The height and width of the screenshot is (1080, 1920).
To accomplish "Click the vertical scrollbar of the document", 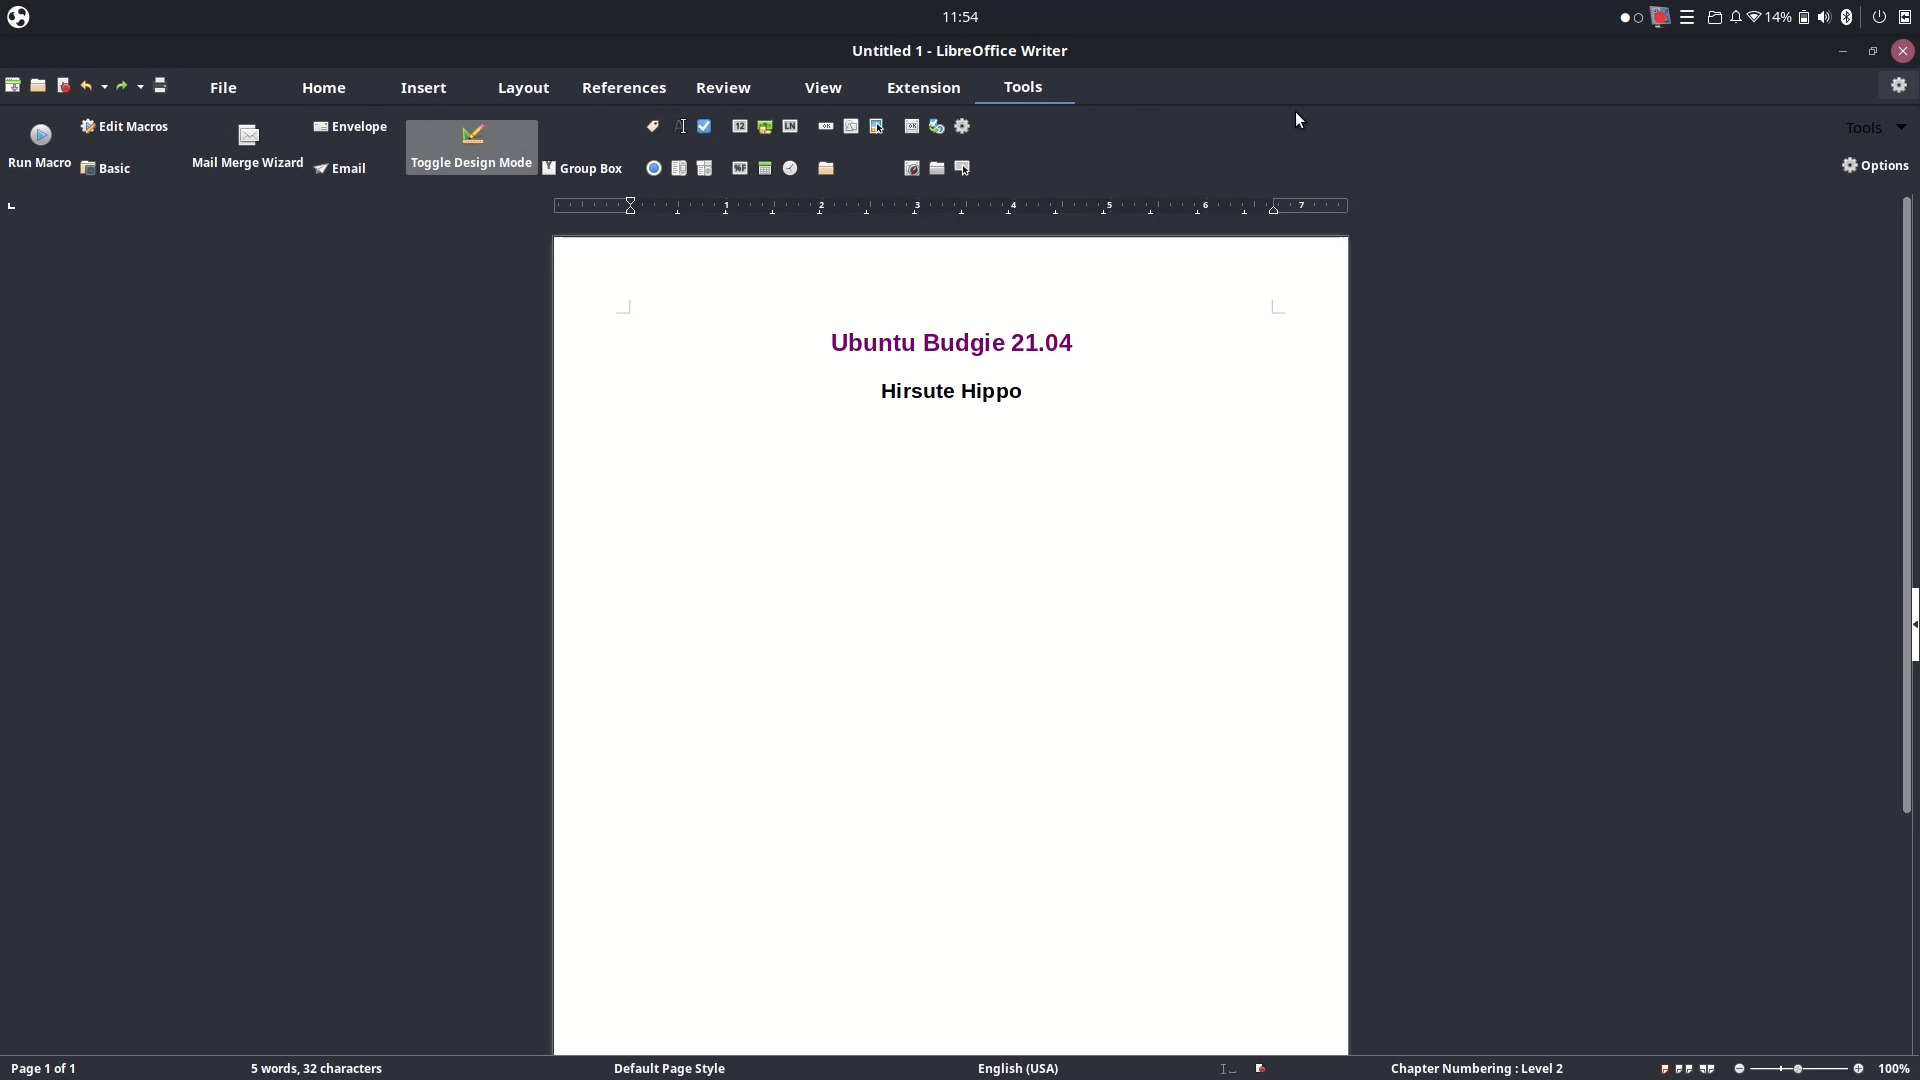I will pyautogui.click(x=1907, y=505).
